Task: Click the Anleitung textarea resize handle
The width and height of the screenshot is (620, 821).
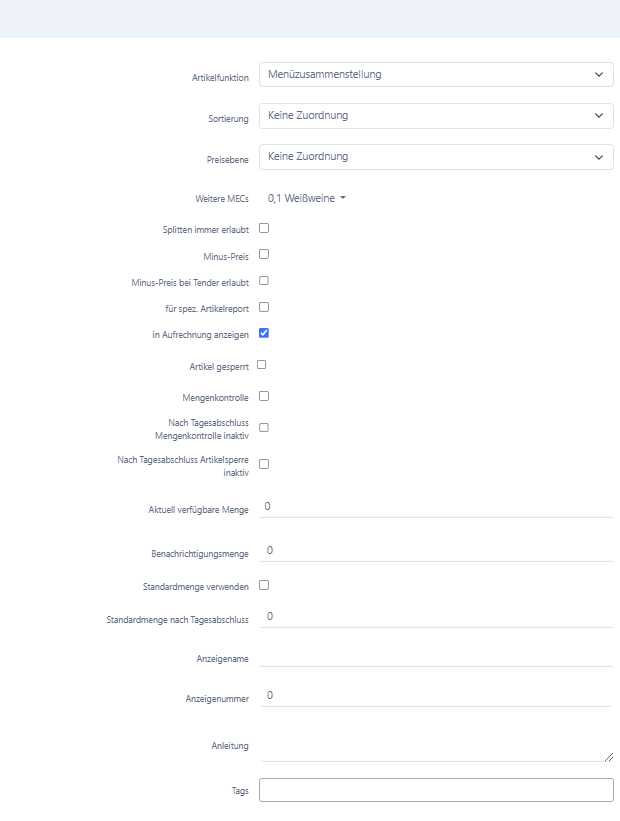Action: click(608, 757)
